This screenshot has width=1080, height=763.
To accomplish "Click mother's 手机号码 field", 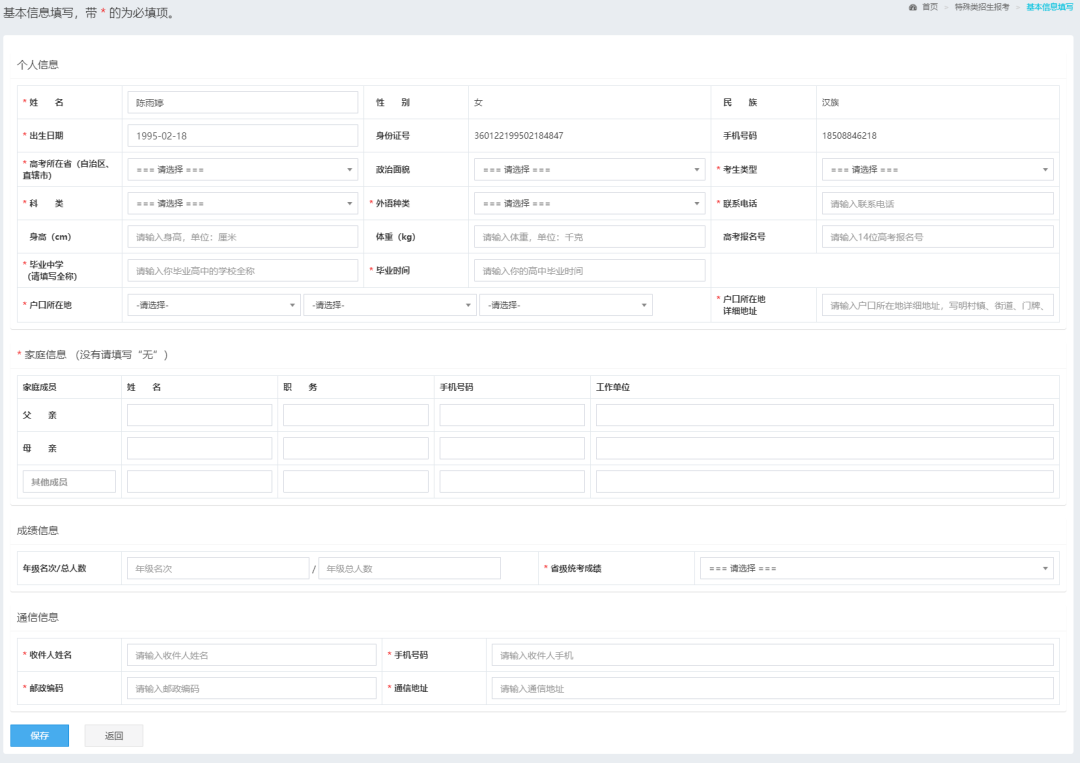I will [x=512, y=448].
